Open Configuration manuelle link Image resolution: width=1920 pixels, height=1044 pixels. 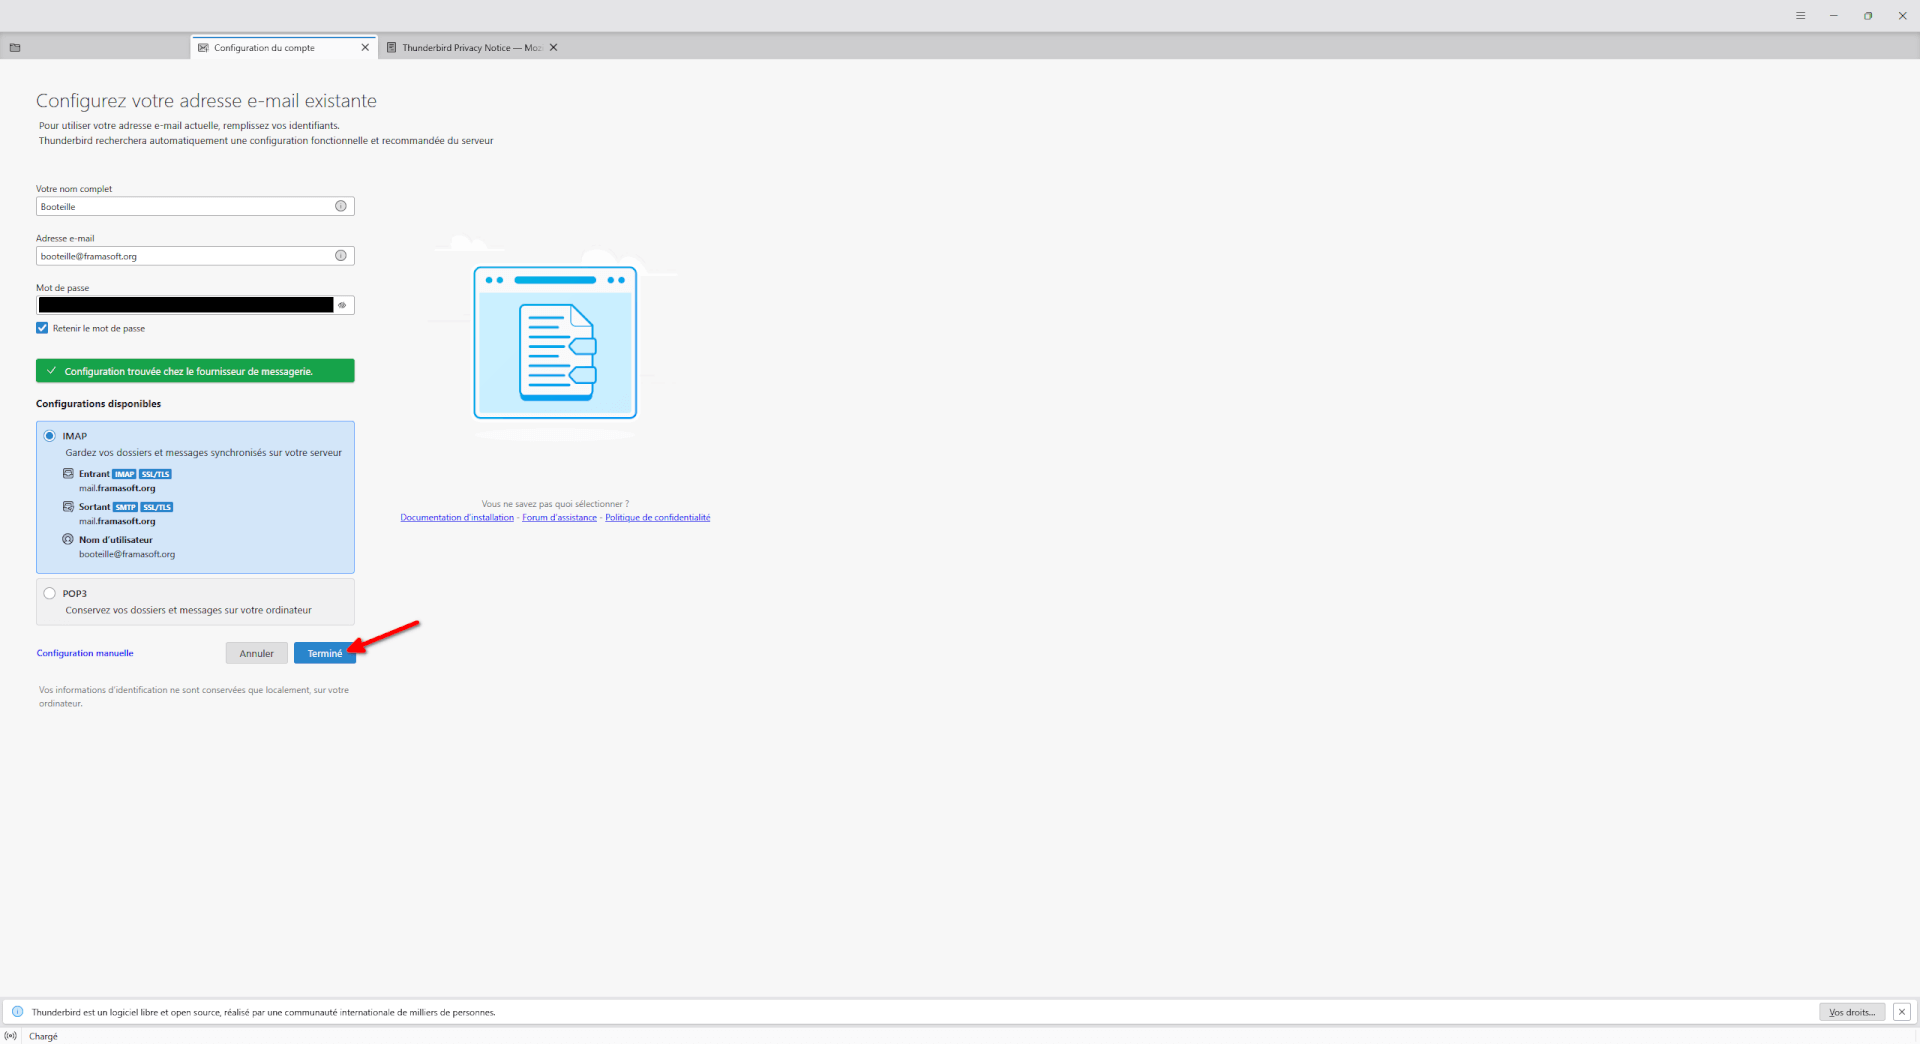pos(85,653)
